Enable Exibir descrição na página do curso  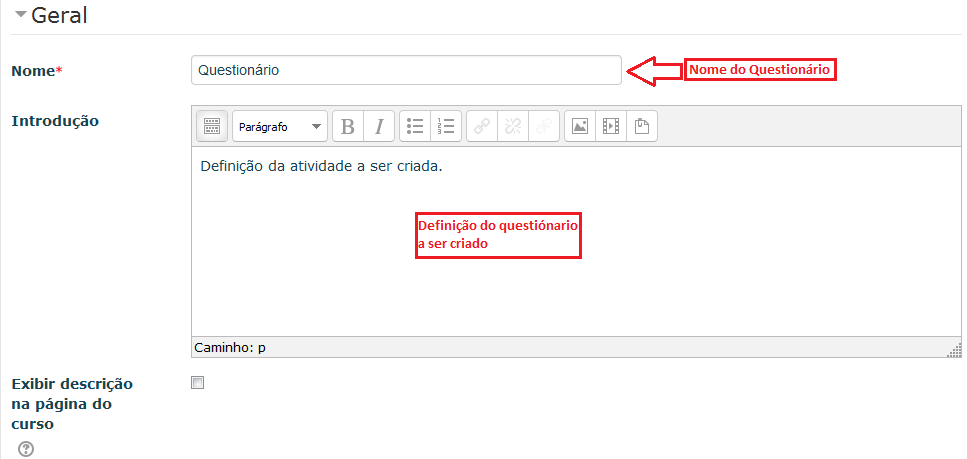198,383
